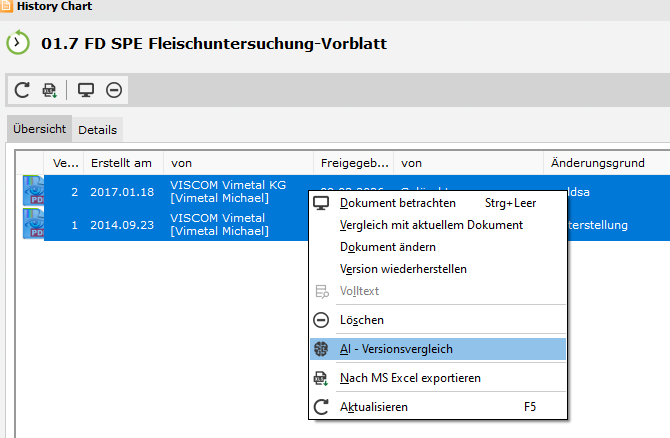Screen dimensions: 670x438
Task: Click the delete circle-minus toolbar icon
Action: 114,90
